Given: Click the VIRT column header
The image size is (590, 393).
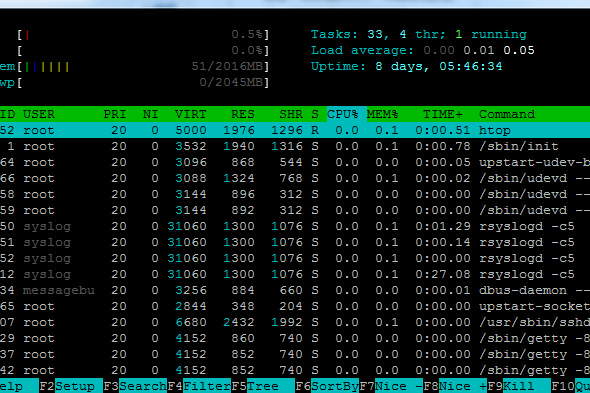Looking at the screenshot, I should tap(190, 114).
